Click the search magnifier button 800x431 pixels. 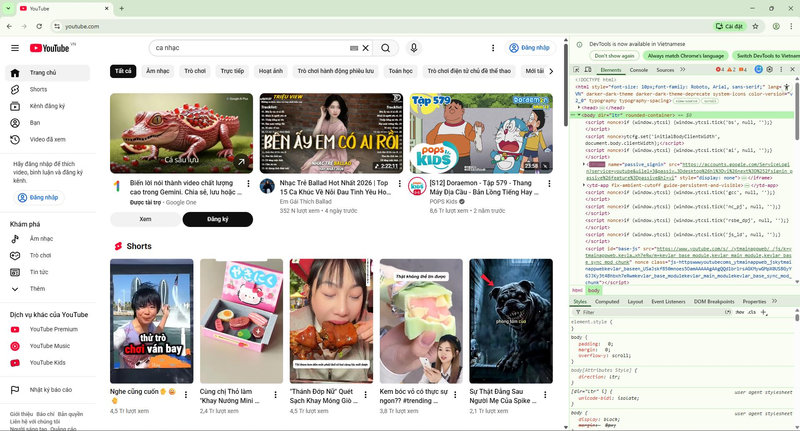[x=386, y=48]
